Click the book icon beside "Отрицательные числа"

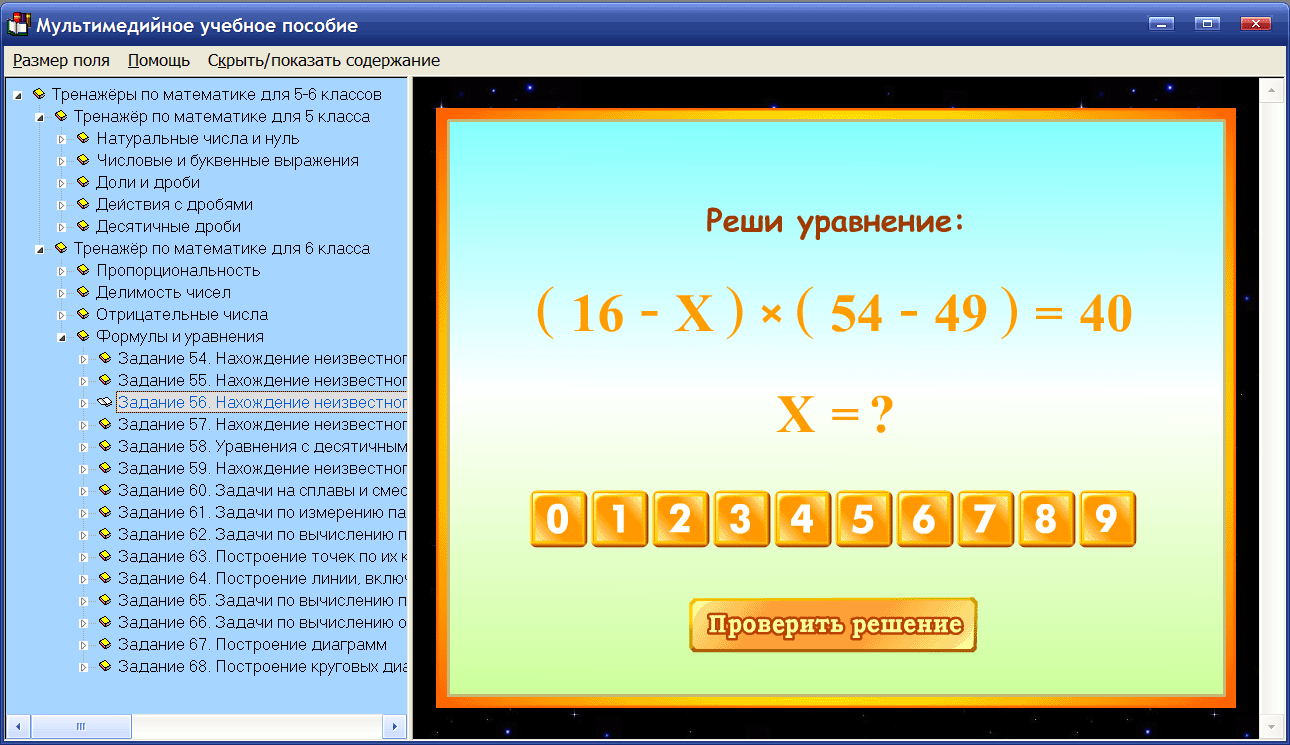[85, 314]
